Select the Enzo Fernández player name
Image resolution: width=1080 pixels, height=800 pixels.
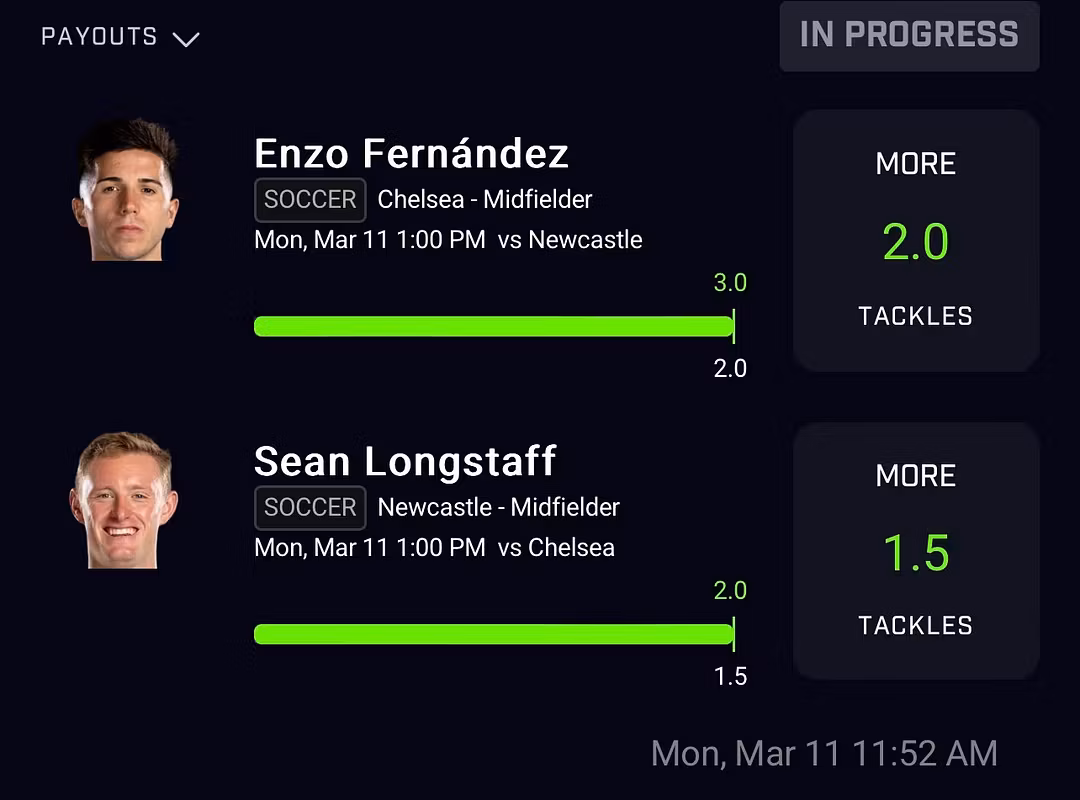click(411, 154)
